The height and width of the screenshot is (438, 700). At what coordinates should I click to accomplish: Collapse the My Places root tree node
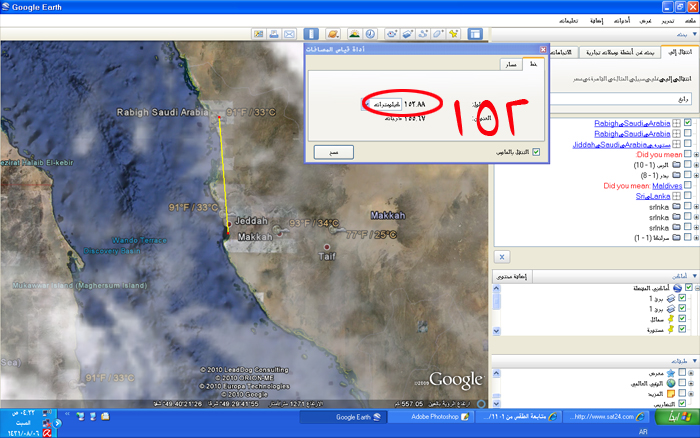(697, 288)
